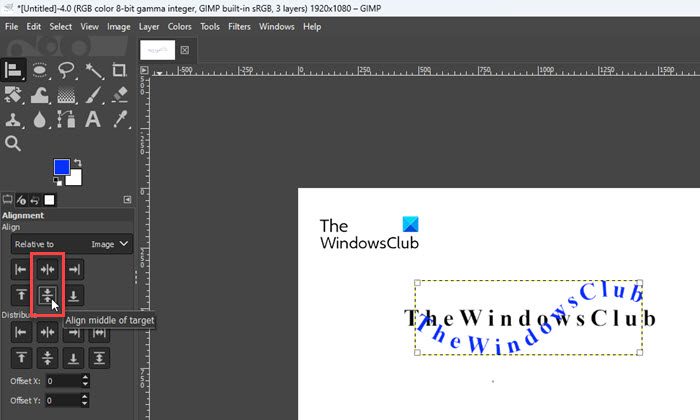
Task: Click the background white color swatch
Action: [76, 179]
